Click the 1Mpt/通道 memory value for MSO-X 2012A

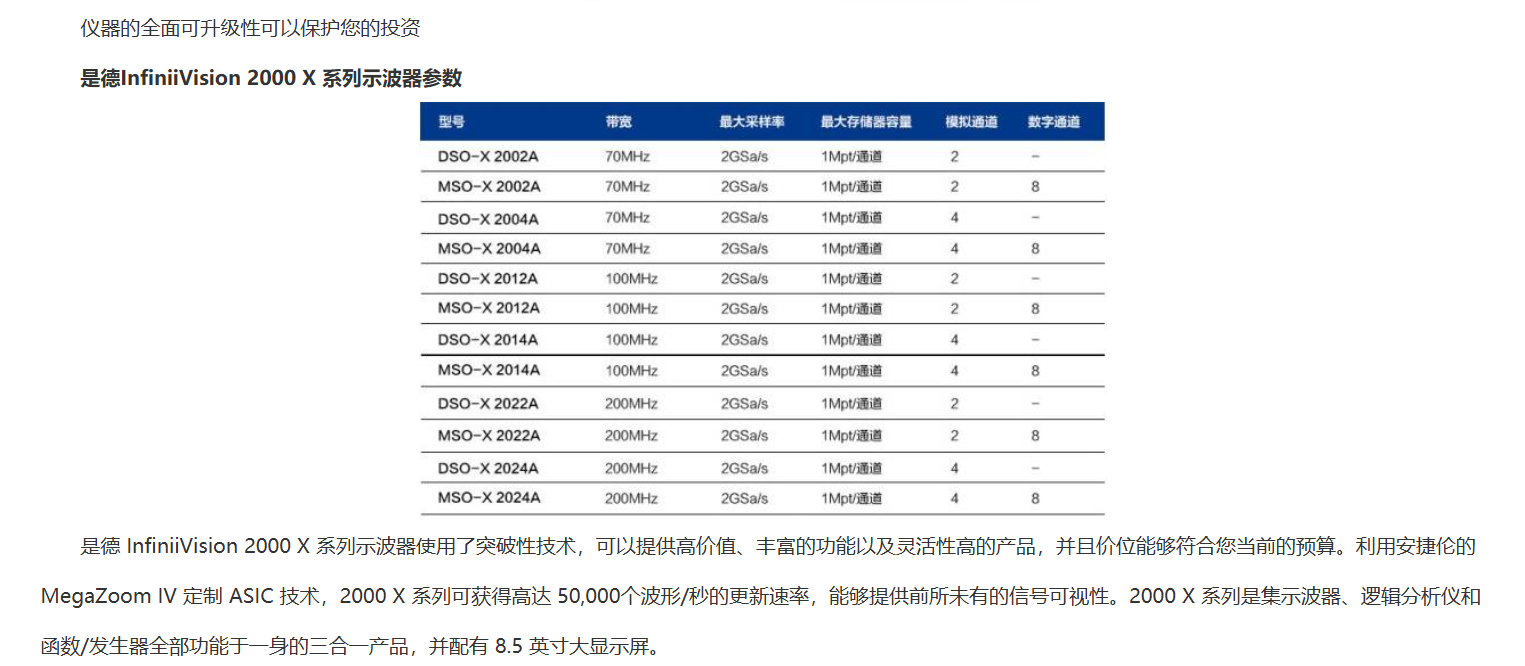852,308
